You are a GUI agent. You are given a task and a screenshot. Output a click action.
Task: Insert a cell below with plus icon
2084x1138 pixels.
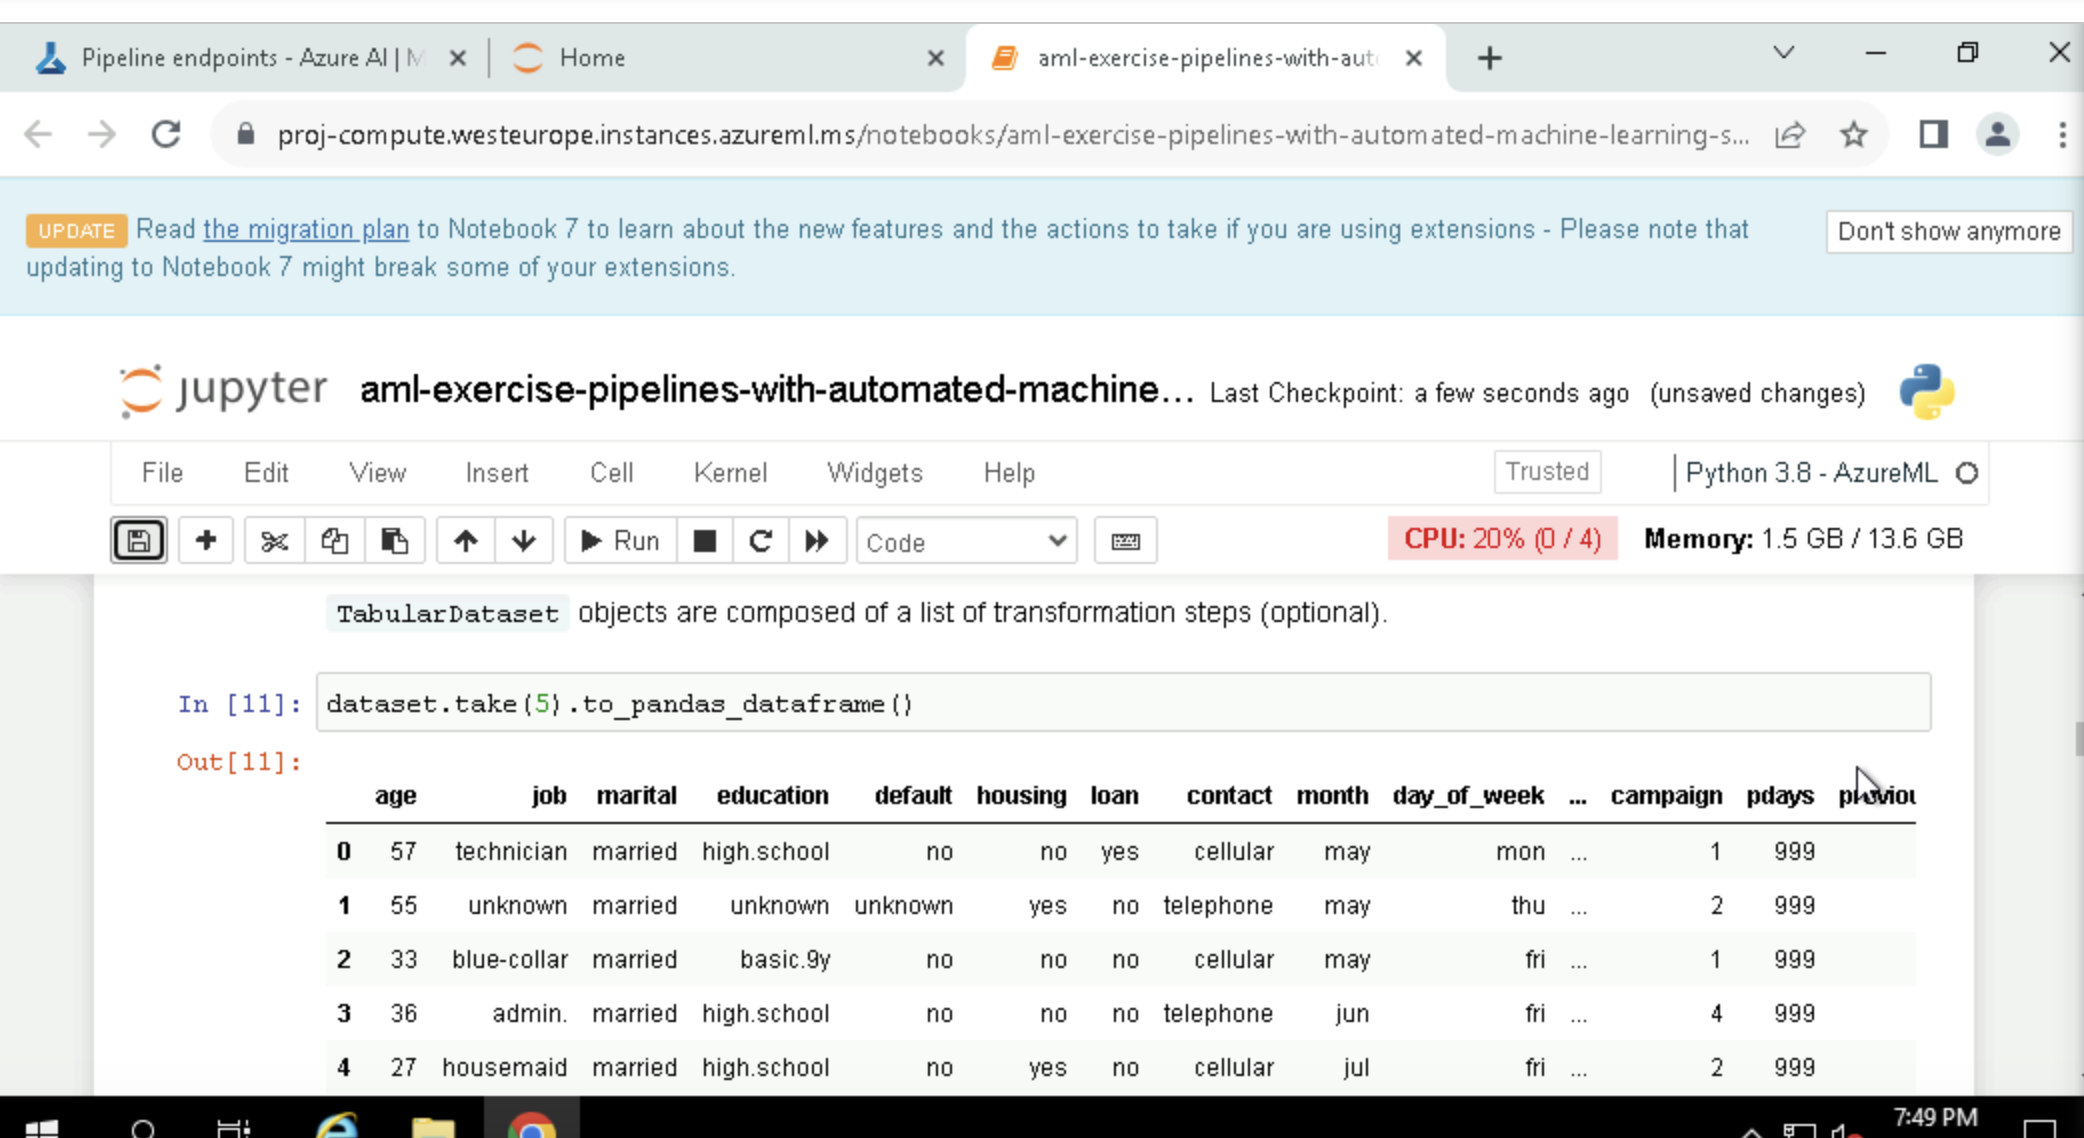click(206, 541)
